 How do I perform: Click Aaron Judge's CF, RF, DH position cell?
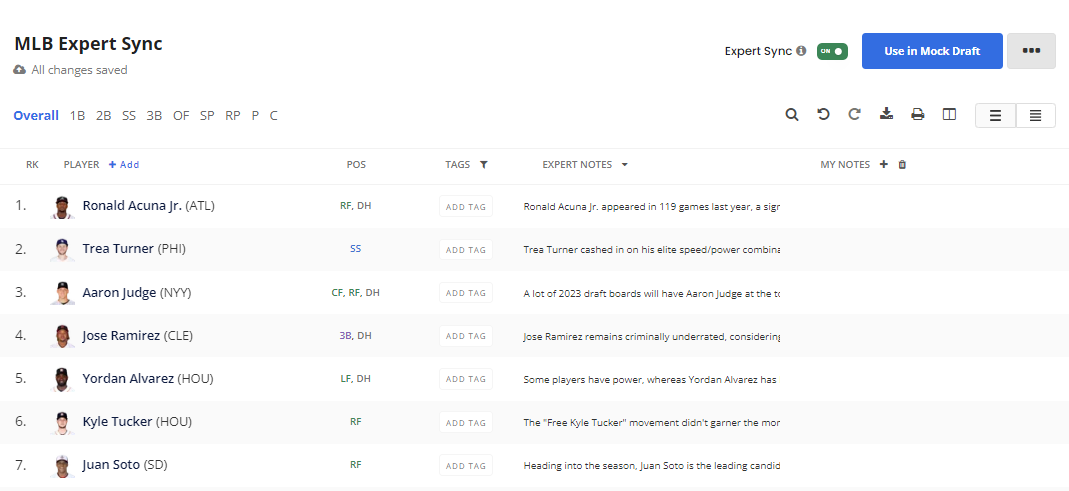tap(355, 293)
